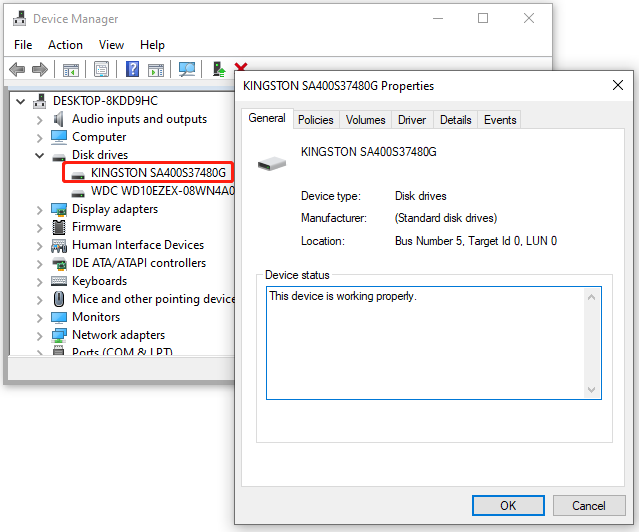The image size is (639, 532).
Task: Switch to the Events tab
Action: [500, 120]
